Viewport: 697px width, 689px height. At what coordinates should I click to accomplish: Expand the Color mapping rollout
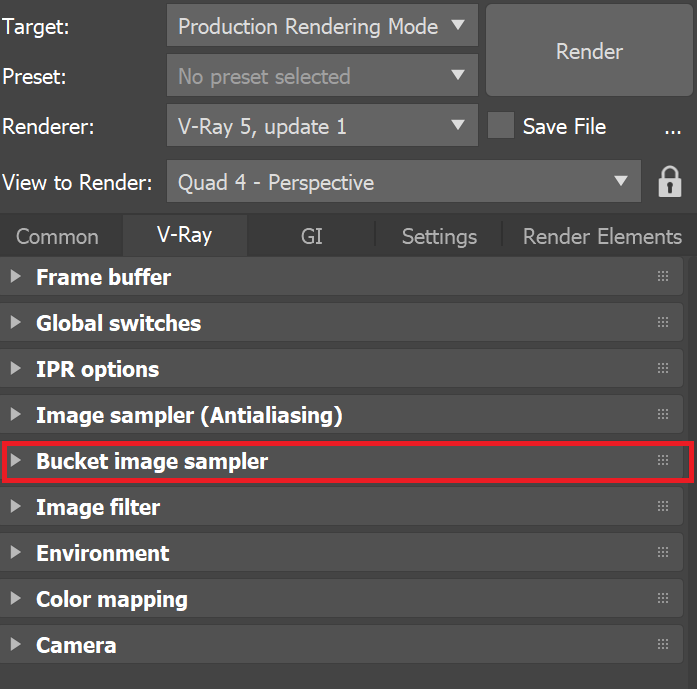112,599
